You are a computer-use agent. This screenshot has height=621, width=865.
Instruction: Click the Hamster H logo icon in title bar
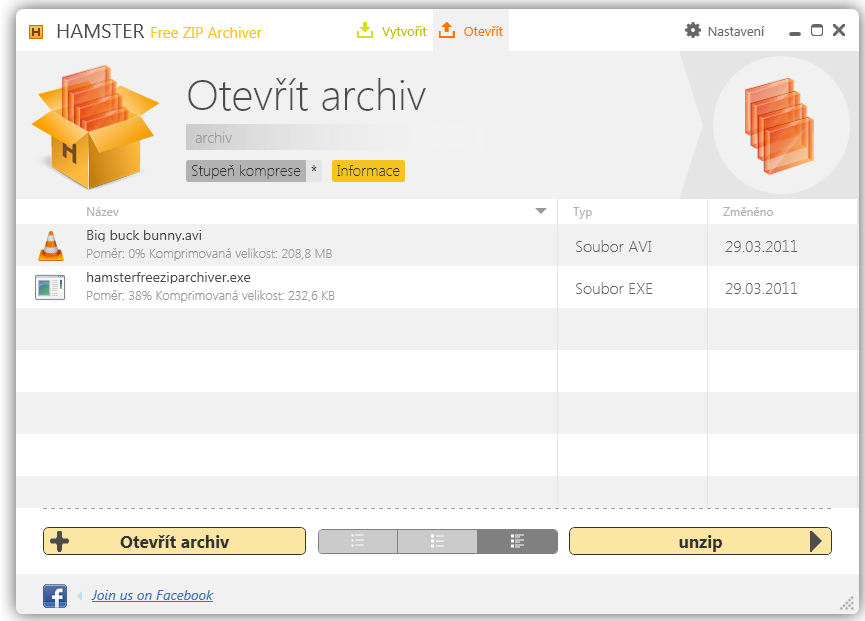coord(36,32)
